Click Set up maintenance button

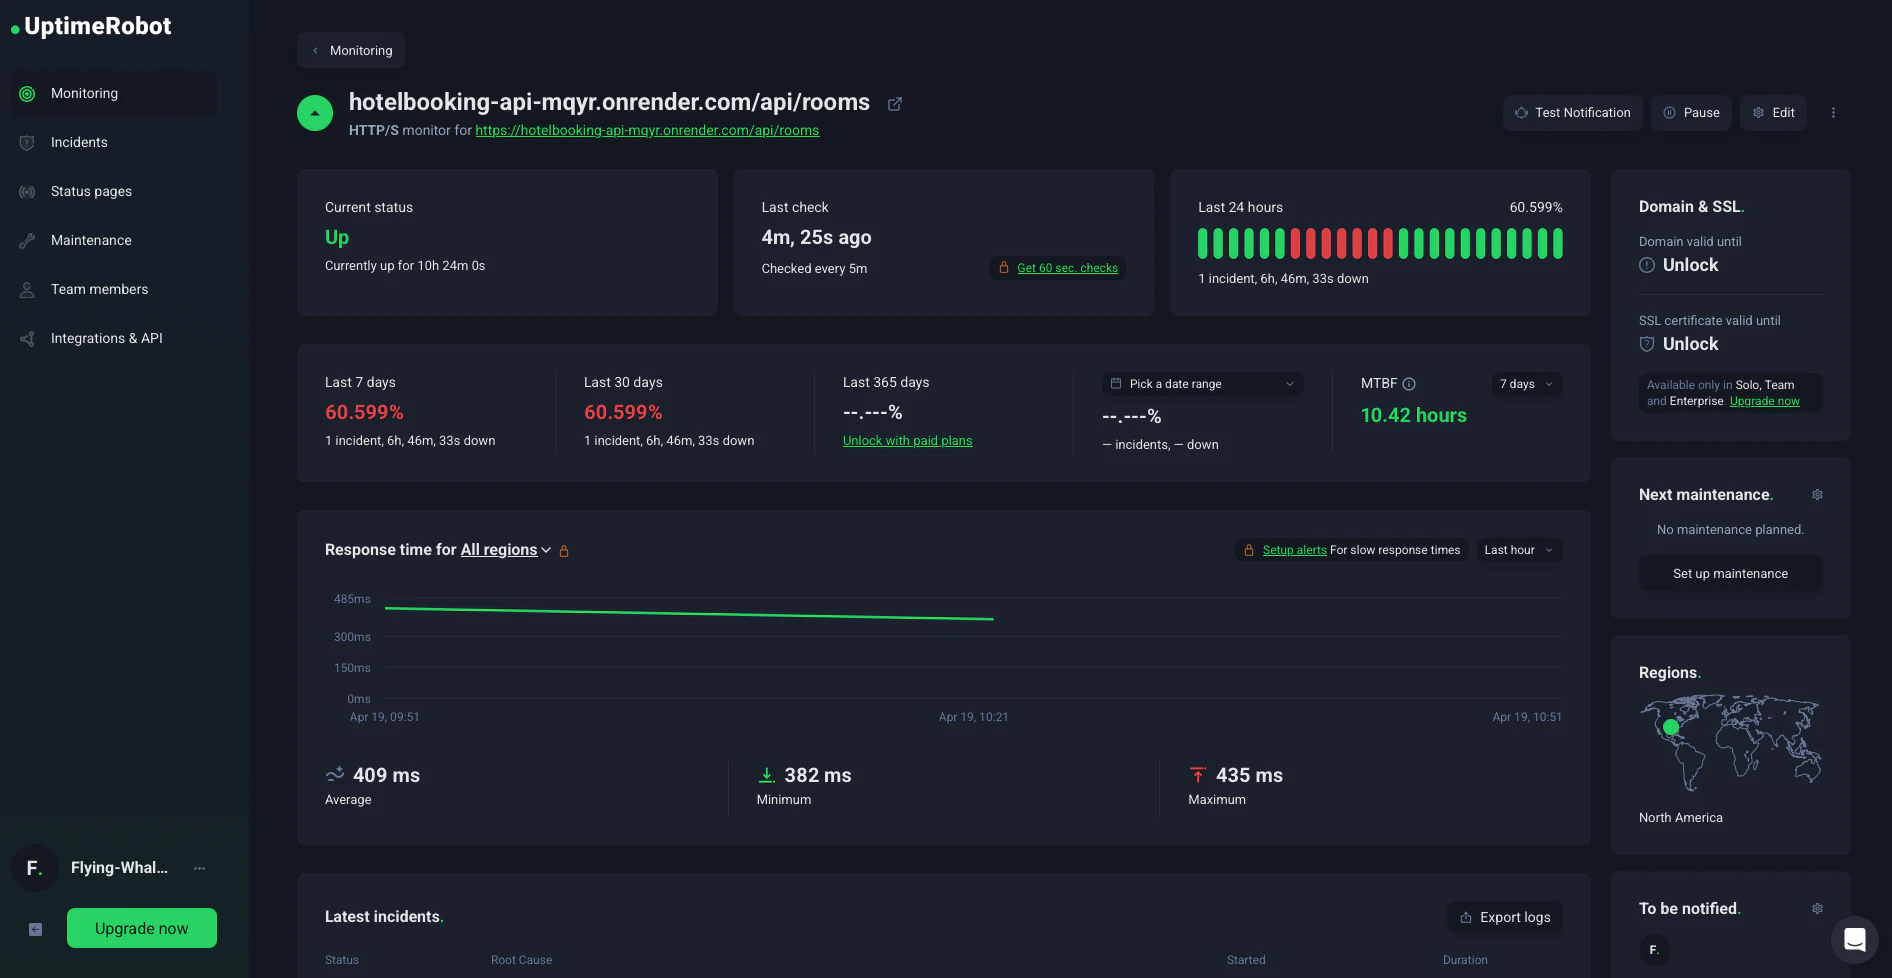(x=1730, y=574)
